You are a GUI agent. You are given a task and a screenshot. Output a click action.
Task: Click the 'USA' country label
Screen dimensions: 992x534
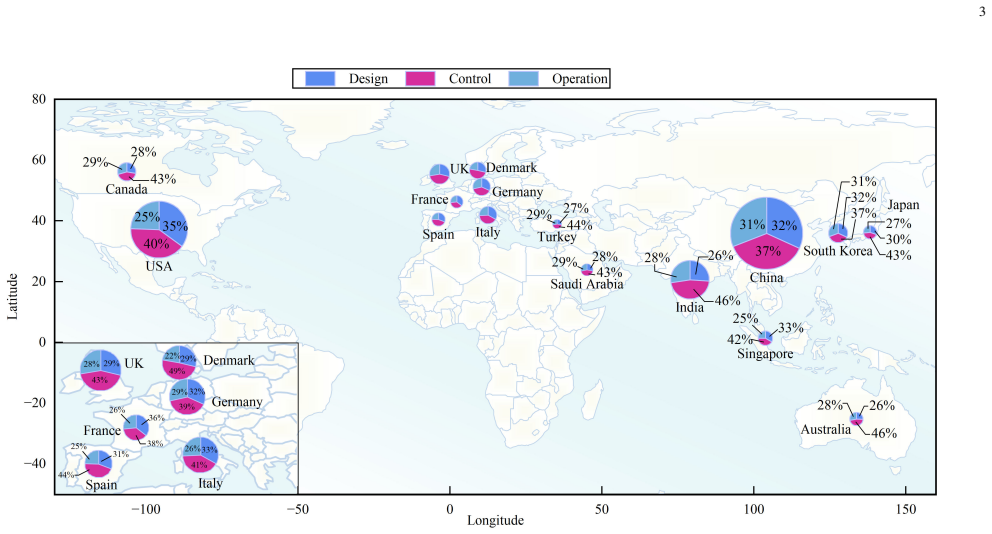[159, 266]
